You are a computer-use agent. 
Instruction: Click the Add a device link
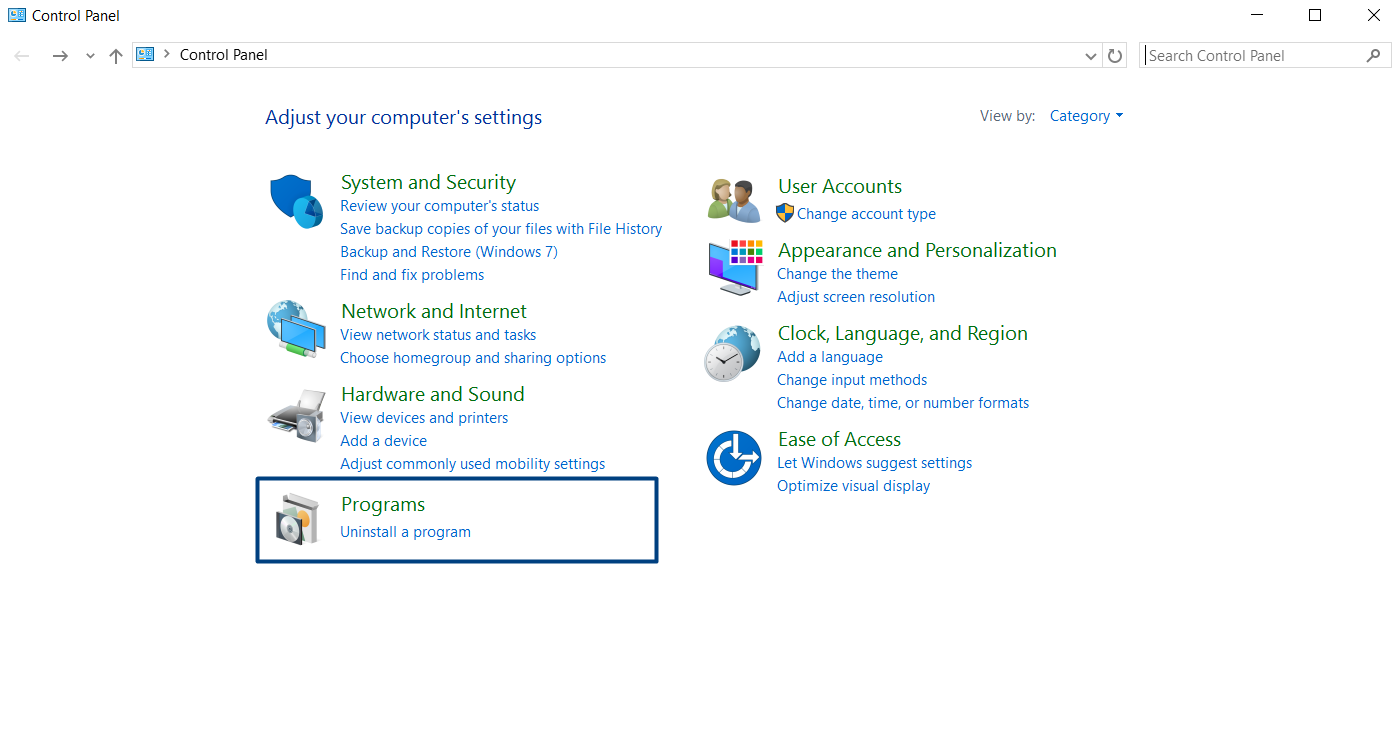pyautogui.click(x=383, y=441)
